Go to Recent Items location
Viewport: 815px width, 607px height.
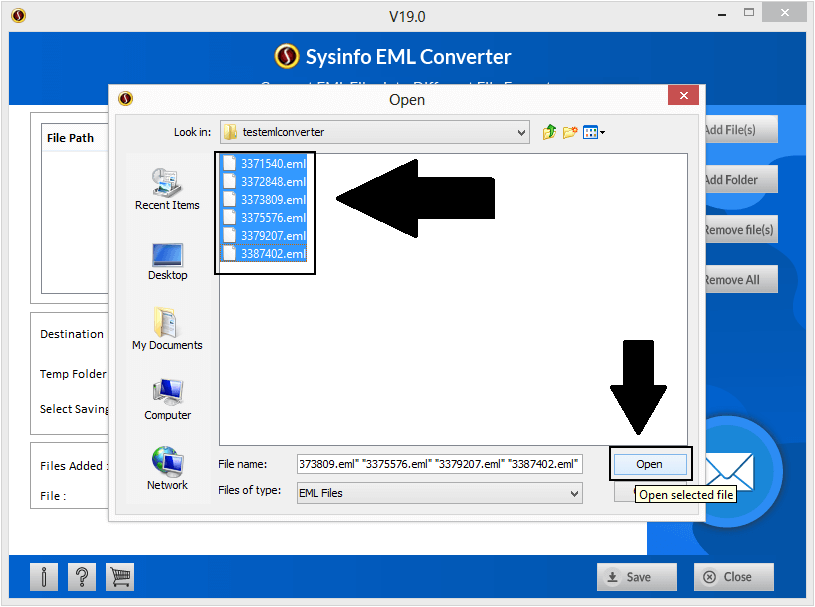pos(167,189)
